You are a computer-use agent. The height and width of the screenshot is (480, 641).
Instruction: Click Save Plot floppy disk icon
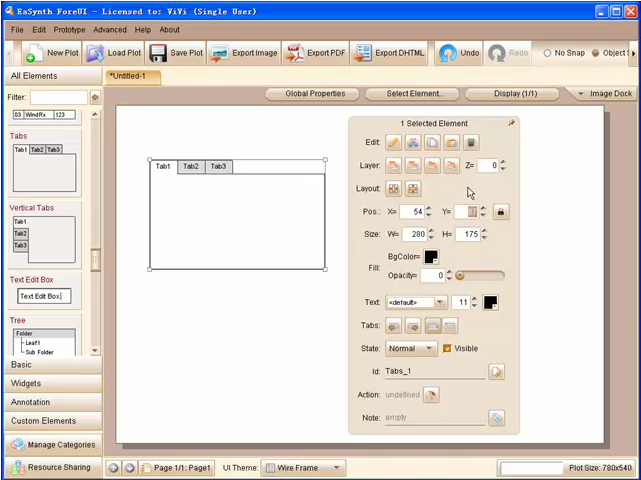pos(158,53)
